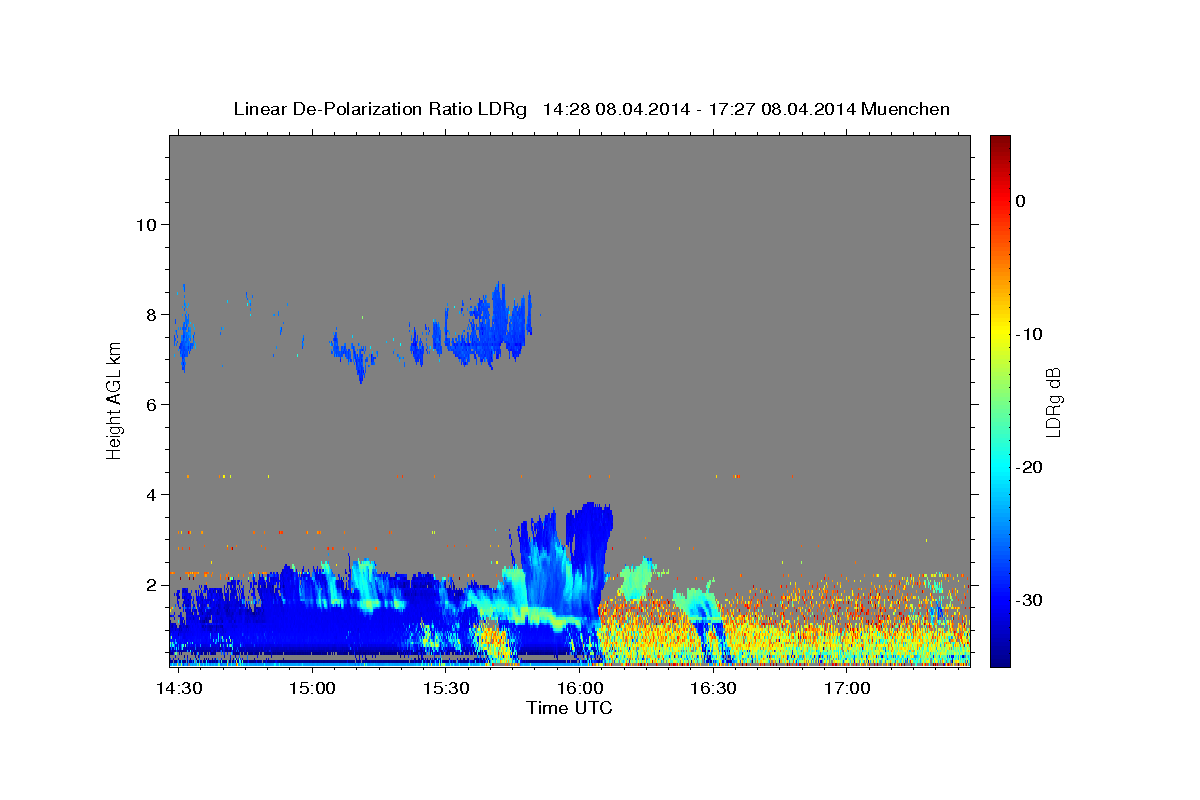Click the 16:30 time tick label
Viewport: 1200px width, 800px height.
pyautogui.click(x=713, y=688)
